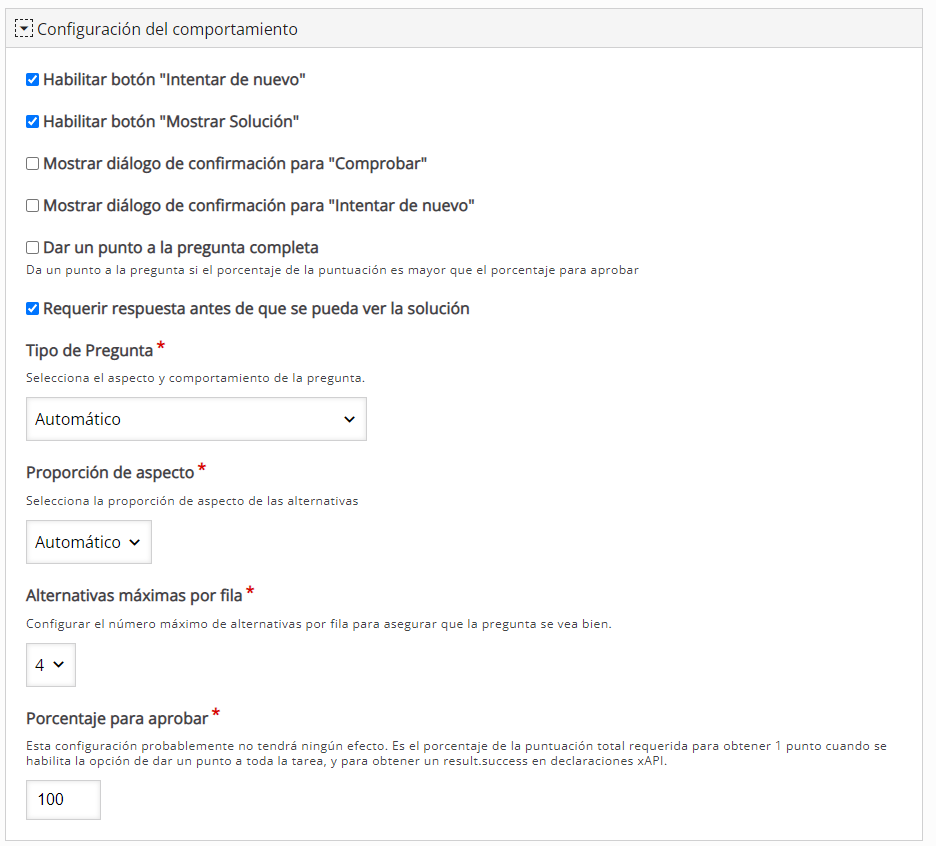Check Dar un punto a la pregunta completa
The height and width of the screenshot is (846, 936).
[x=32, y=247]
